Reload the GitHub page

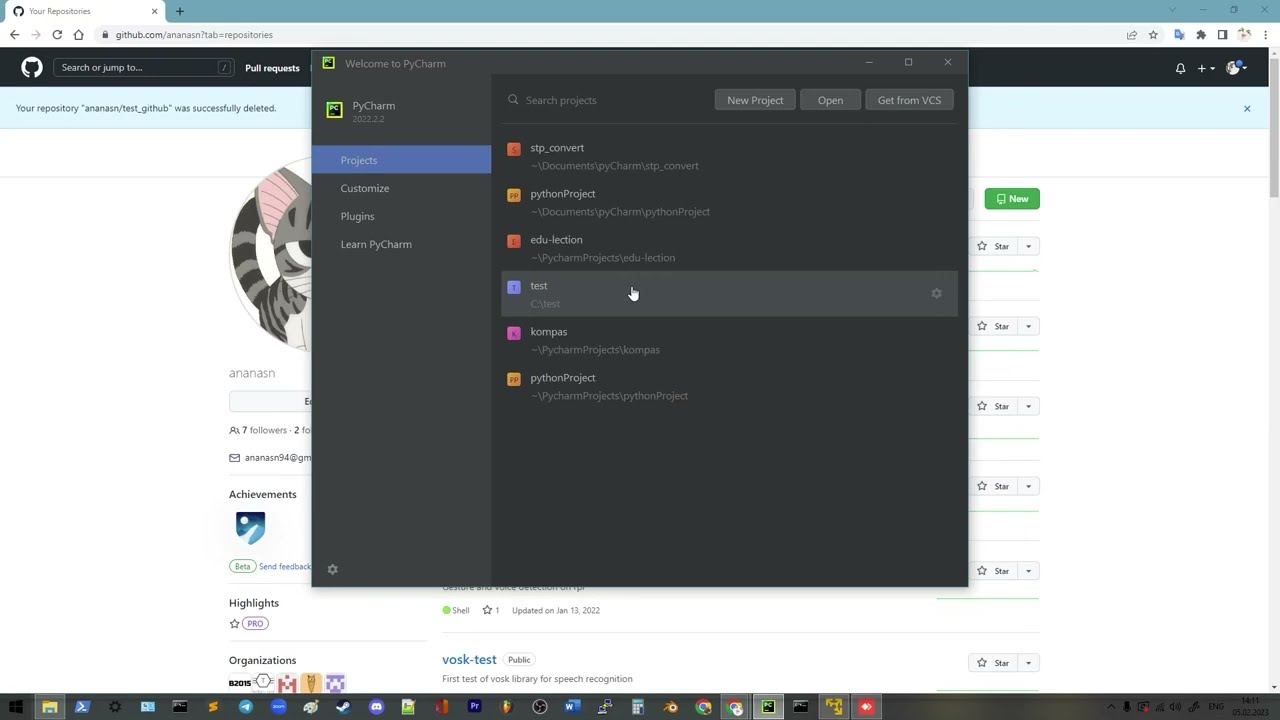click(x=57, y=35)
